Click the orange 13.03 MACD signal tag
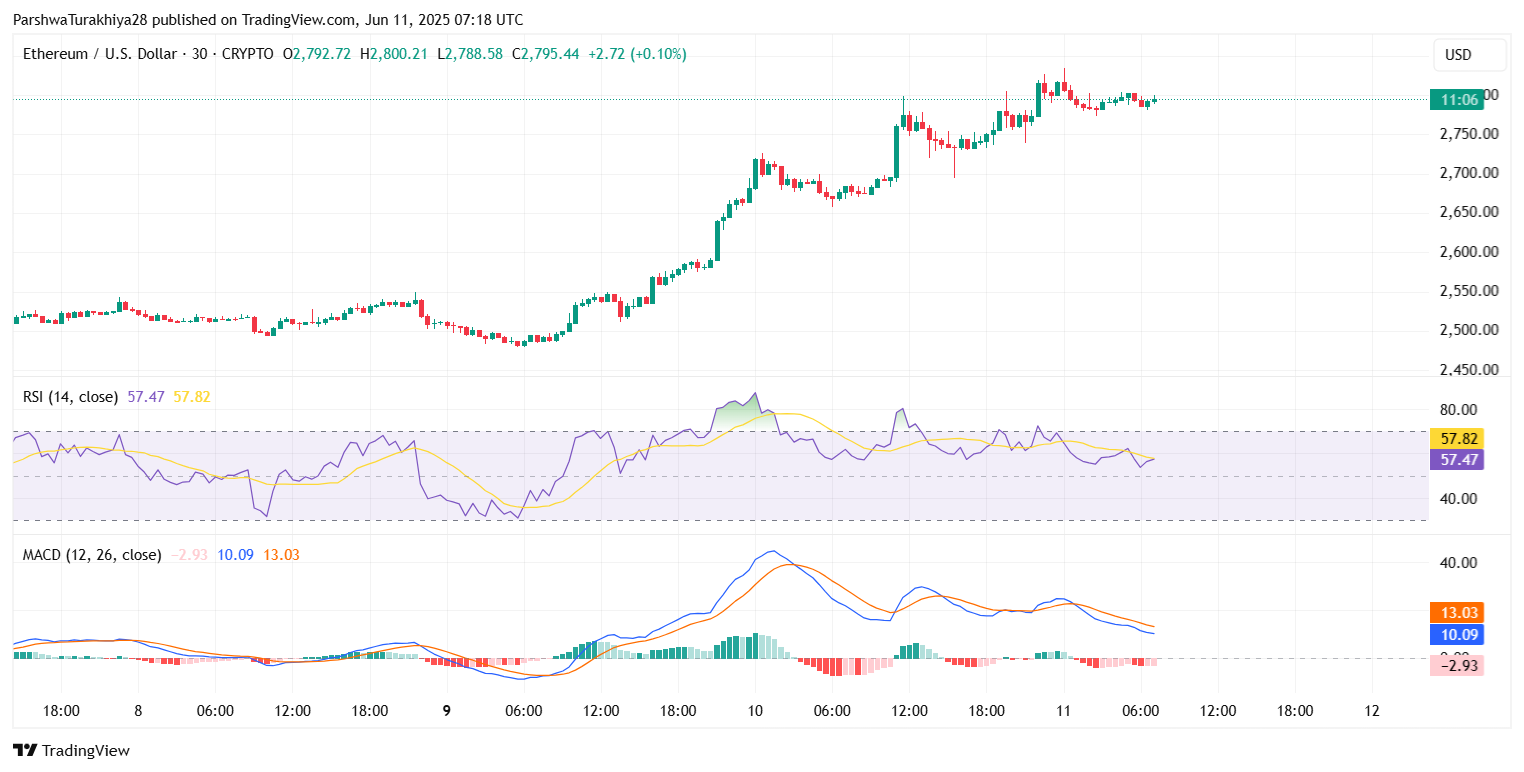The image size is (1524, 772). click(x=1455, y=612)
